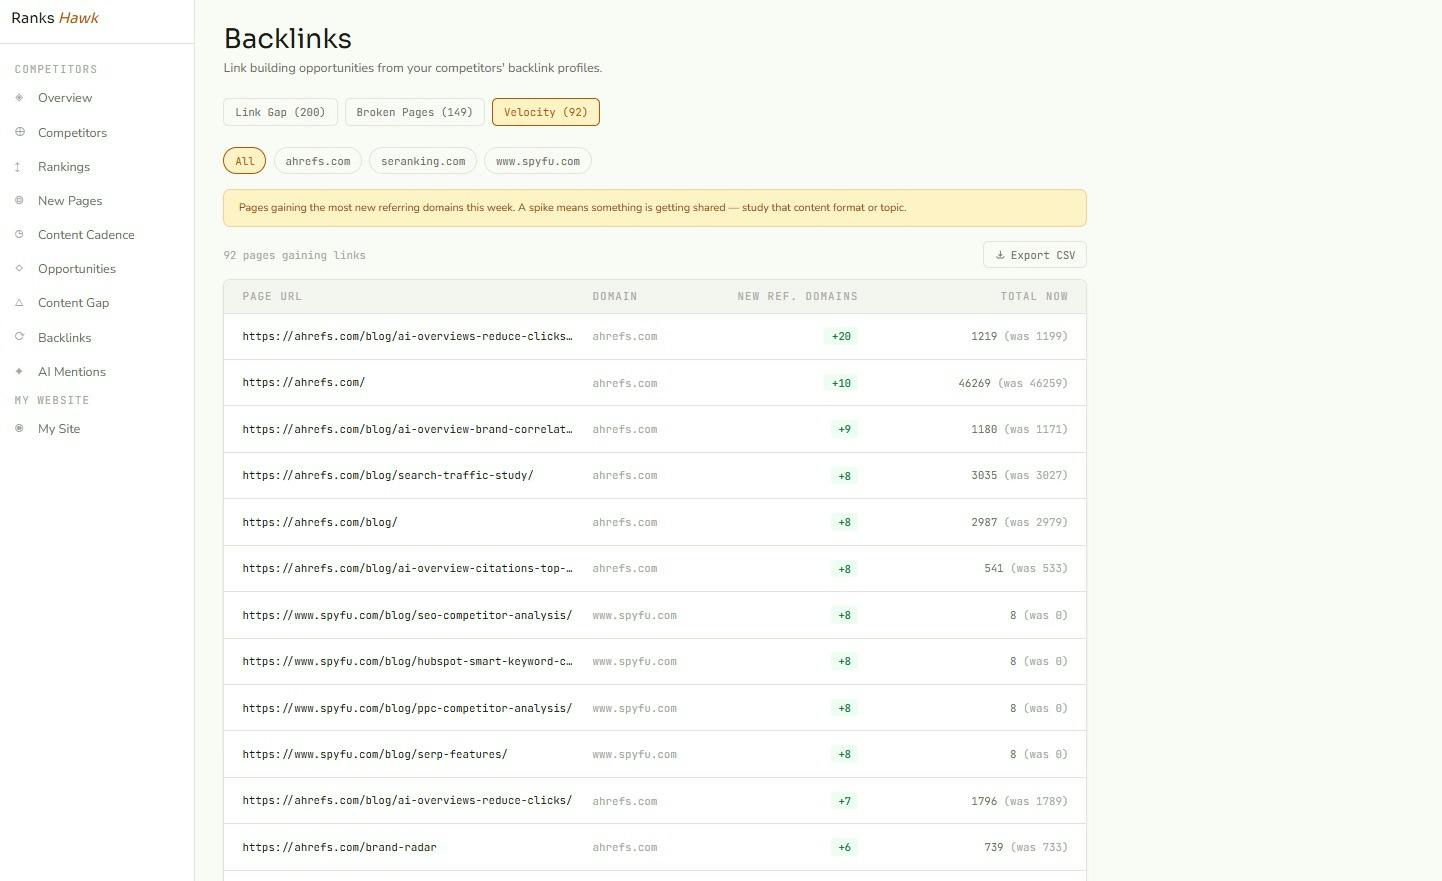Click the +9 new domains badge

click(x=845, y=429)
